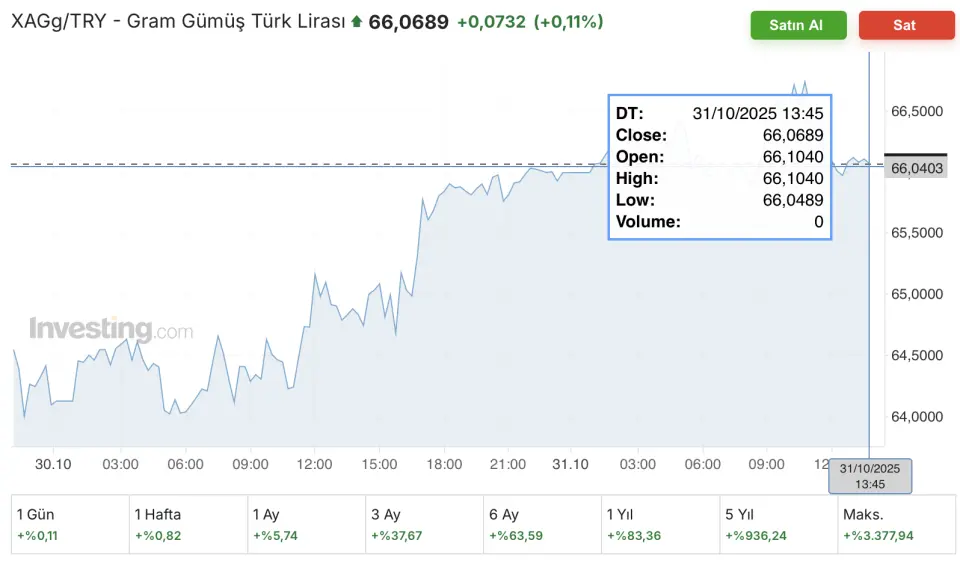Switch chart to 1 Yıl range
Image resolution: width=960 pixels, height=564 pixels.
[660, 524]
